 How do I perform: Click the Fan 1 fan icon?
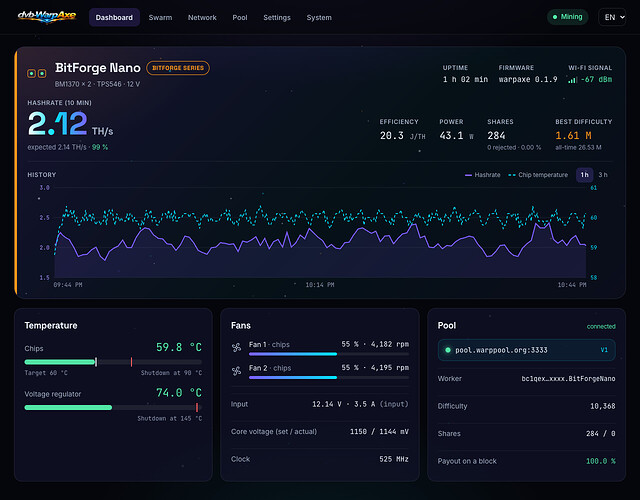coord(236,348)
